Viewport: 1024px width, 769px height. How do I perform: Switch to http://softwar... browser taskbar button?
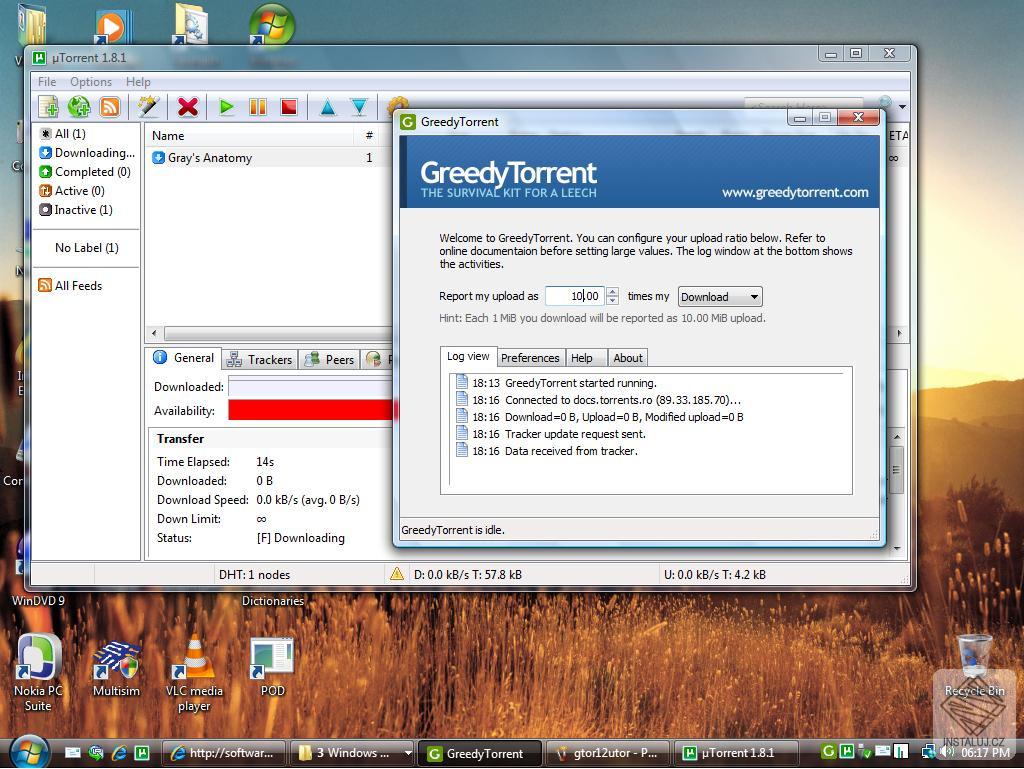click(223, 753)
